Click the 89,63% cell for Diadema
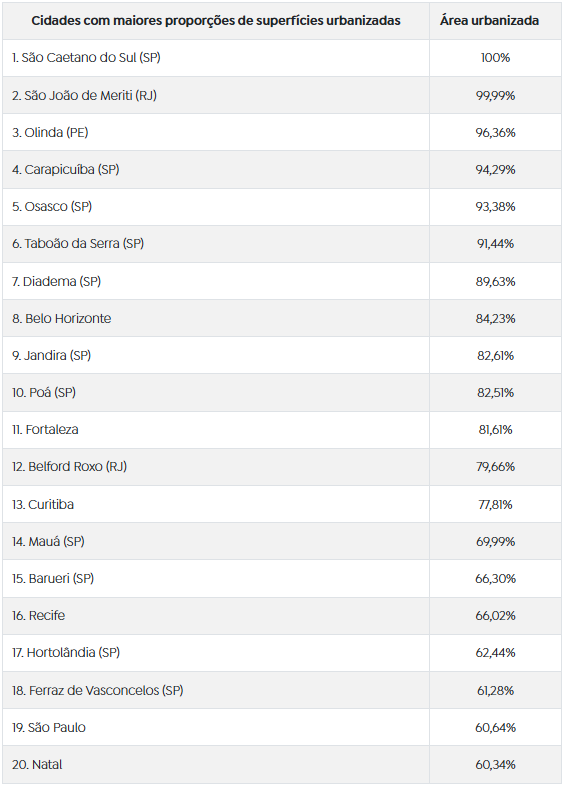Image resolution: width=565 pixels, height=786 pixels. pyautogui.click(x=495, y=281)
